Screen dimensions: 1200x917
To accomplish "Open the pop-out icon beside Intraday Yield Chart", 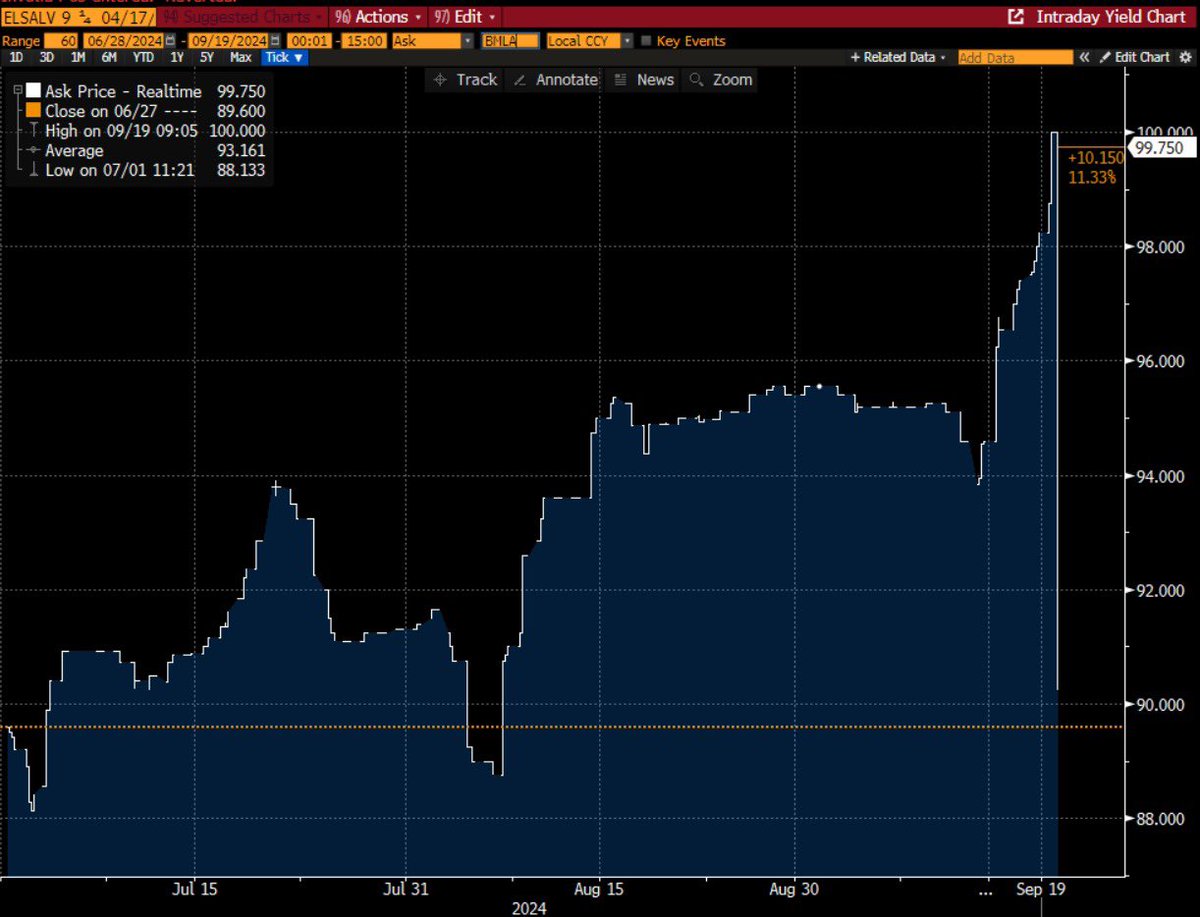I will click(x=1016, y=17).
